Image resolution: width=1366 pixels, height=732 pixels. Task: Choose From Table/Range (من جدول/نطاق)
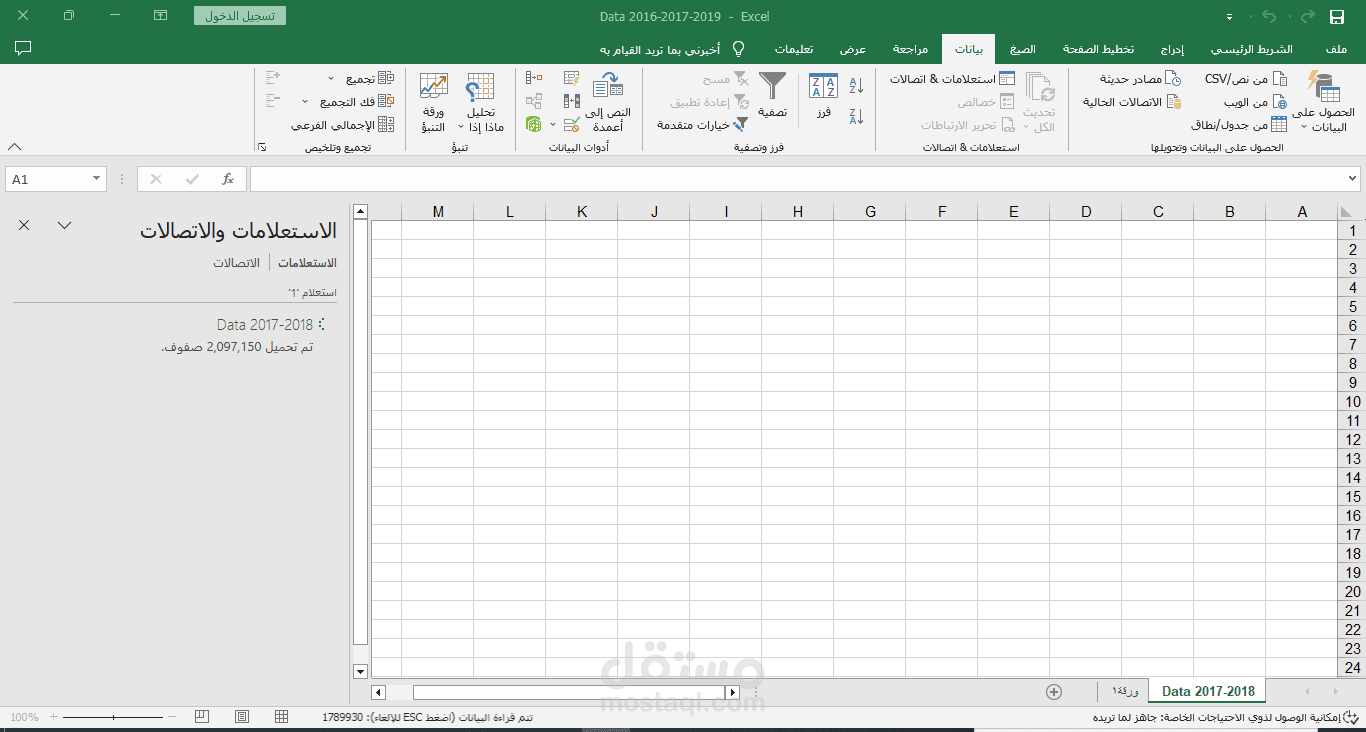(1239, 125)
